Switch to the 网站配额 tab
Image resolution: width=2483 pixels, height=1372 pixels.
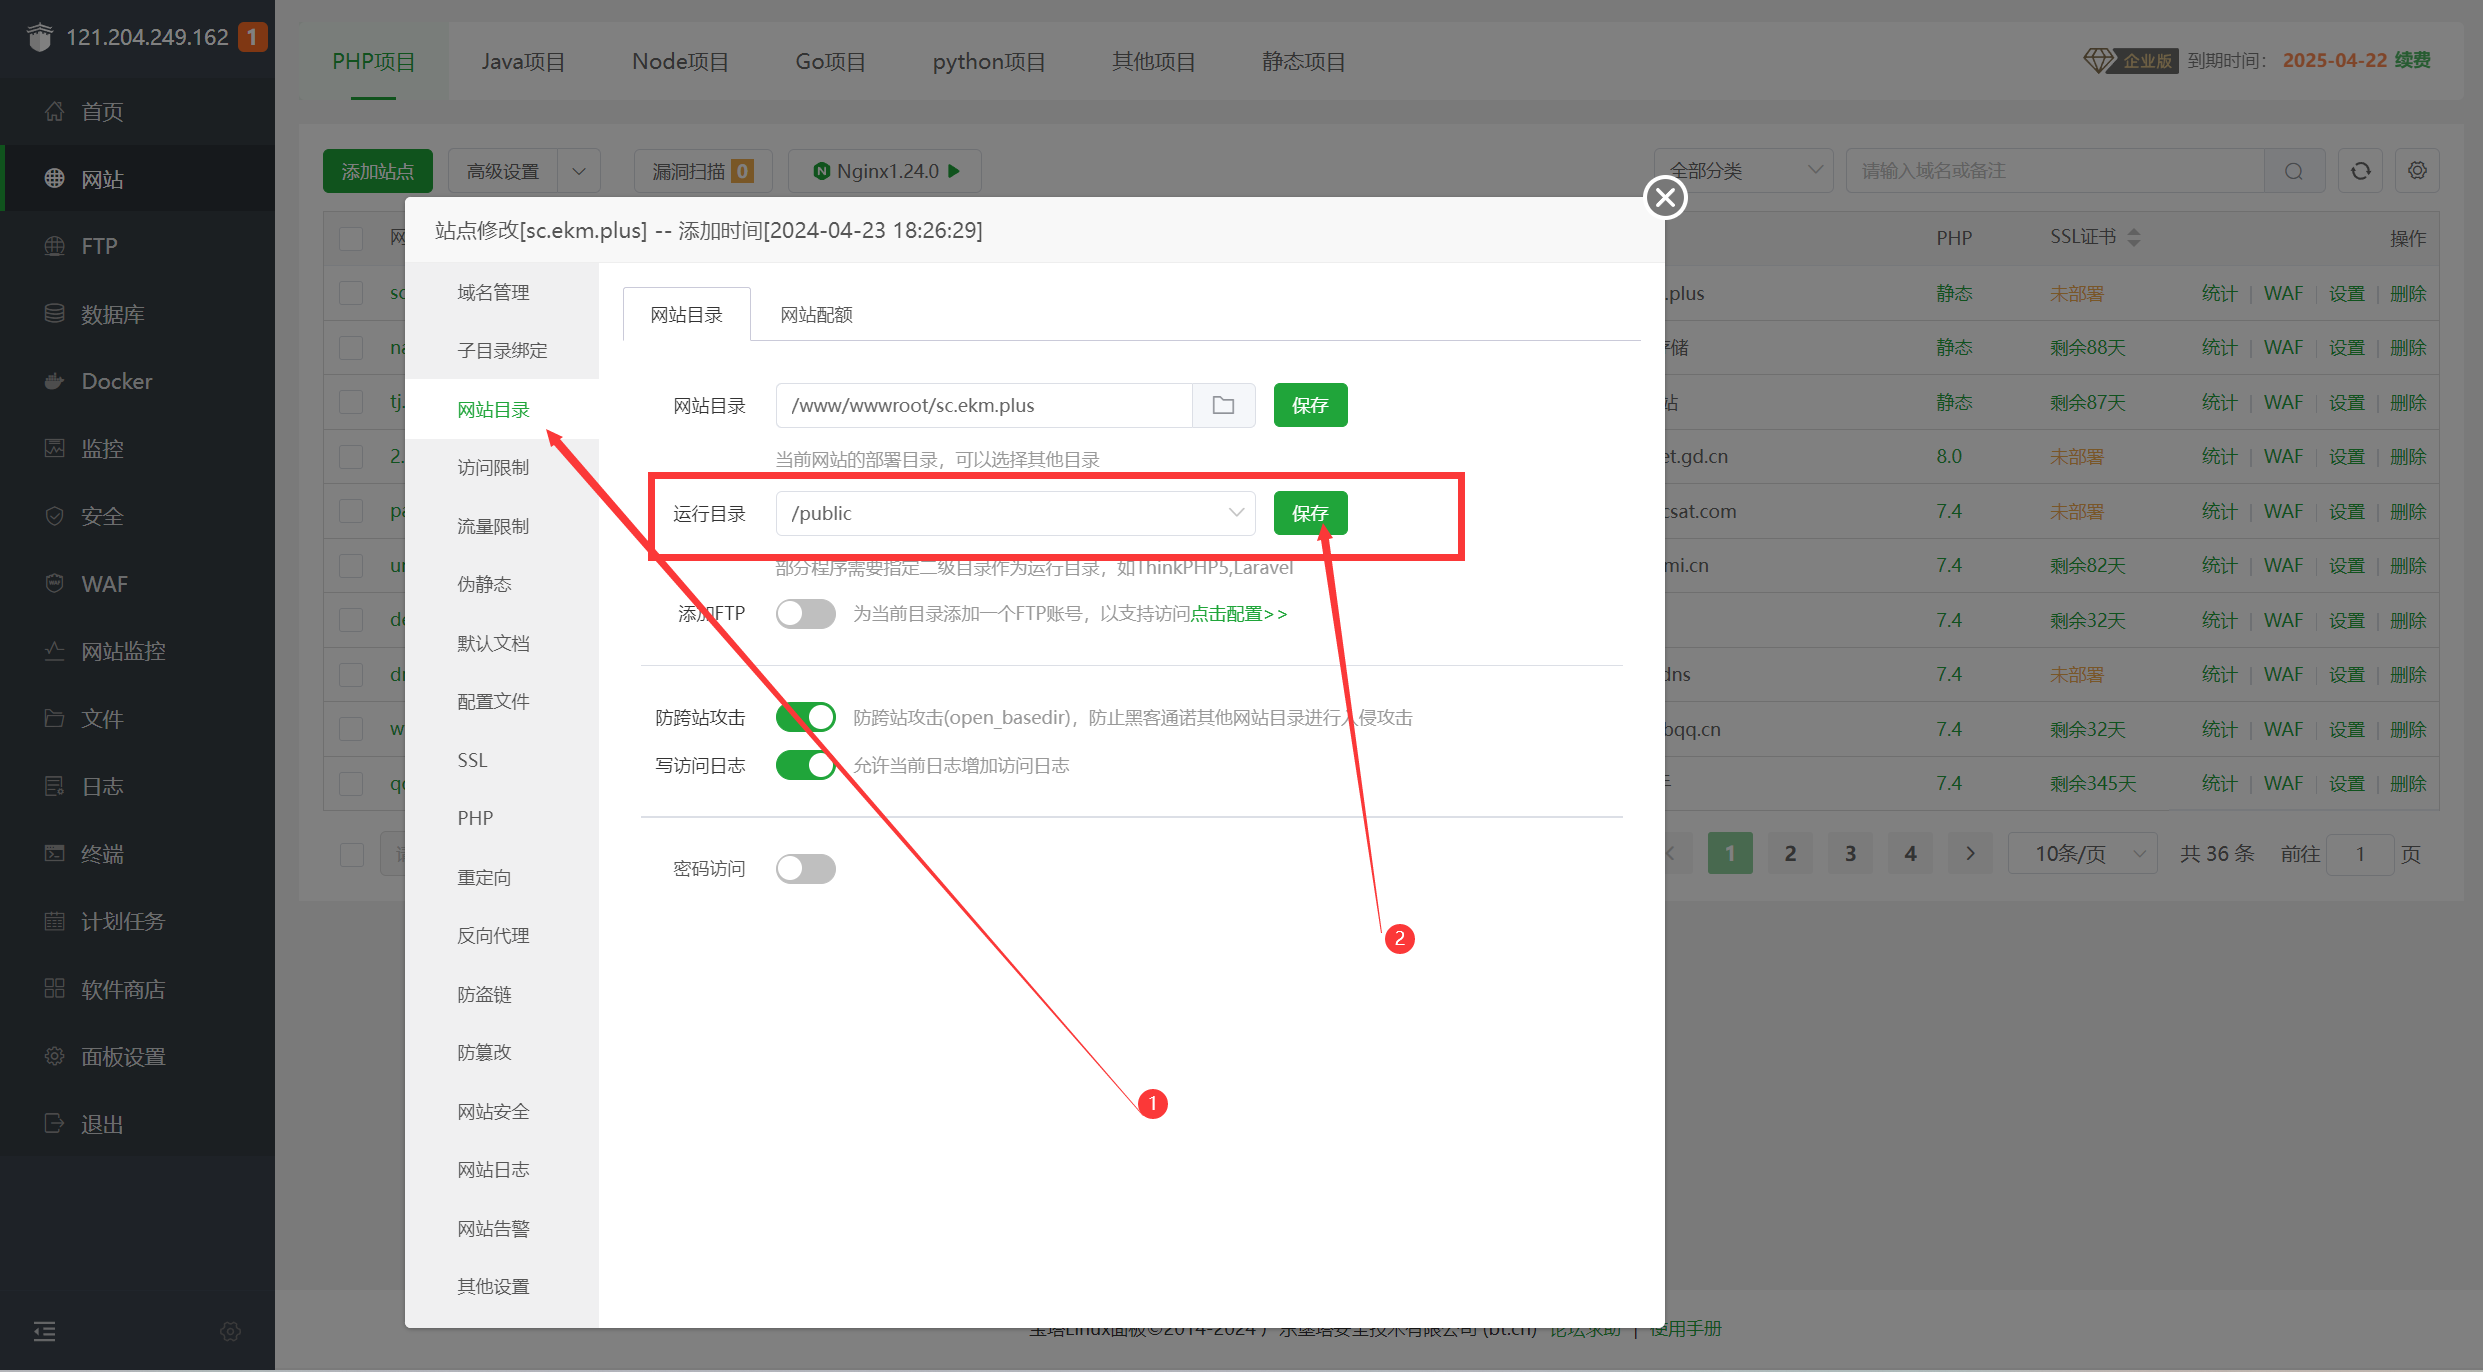pos(816,315)
